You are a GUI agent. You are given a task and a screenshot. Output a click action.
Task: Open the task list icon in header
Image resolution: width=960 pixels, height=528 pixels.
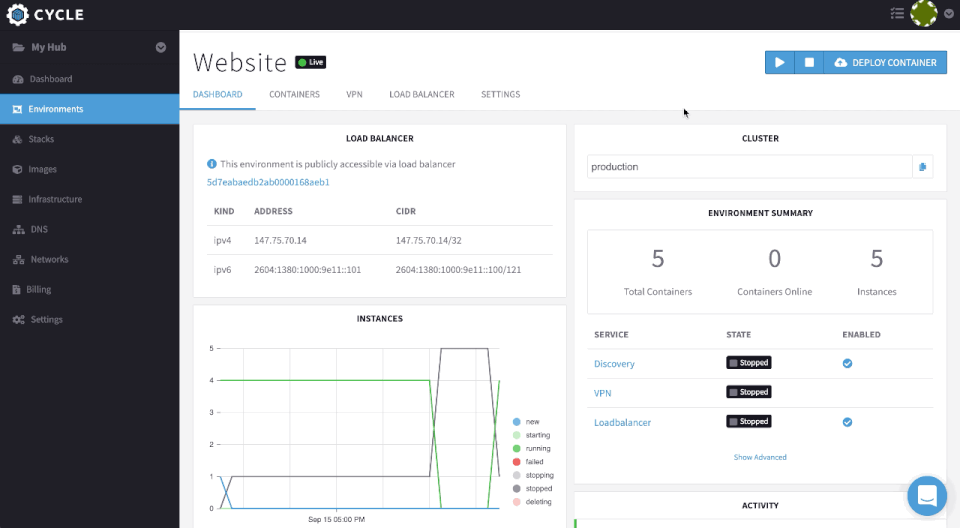(x=897, y=13)
